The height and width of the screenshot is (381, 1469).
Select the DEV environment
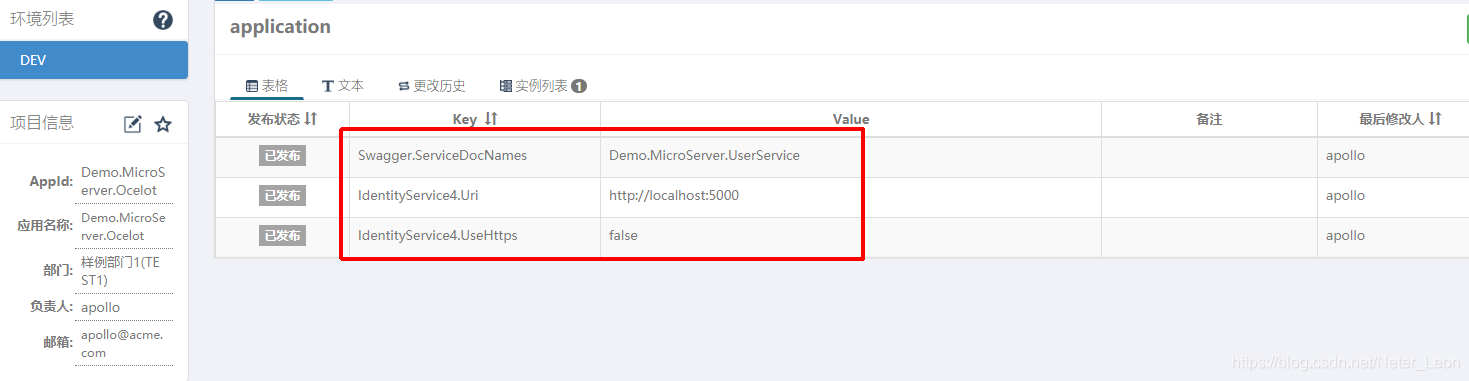[94, 60]
